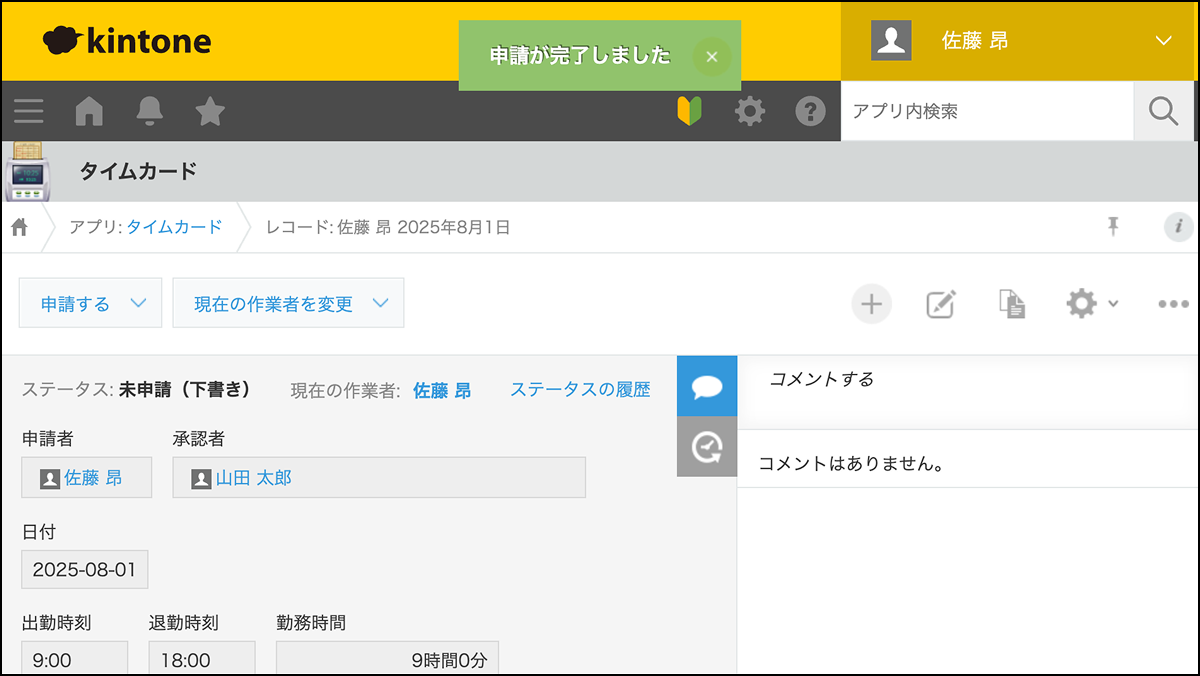The image size is (1200, 676).
Task: Add a new record with plus icon
Action: tap(871, 304)
